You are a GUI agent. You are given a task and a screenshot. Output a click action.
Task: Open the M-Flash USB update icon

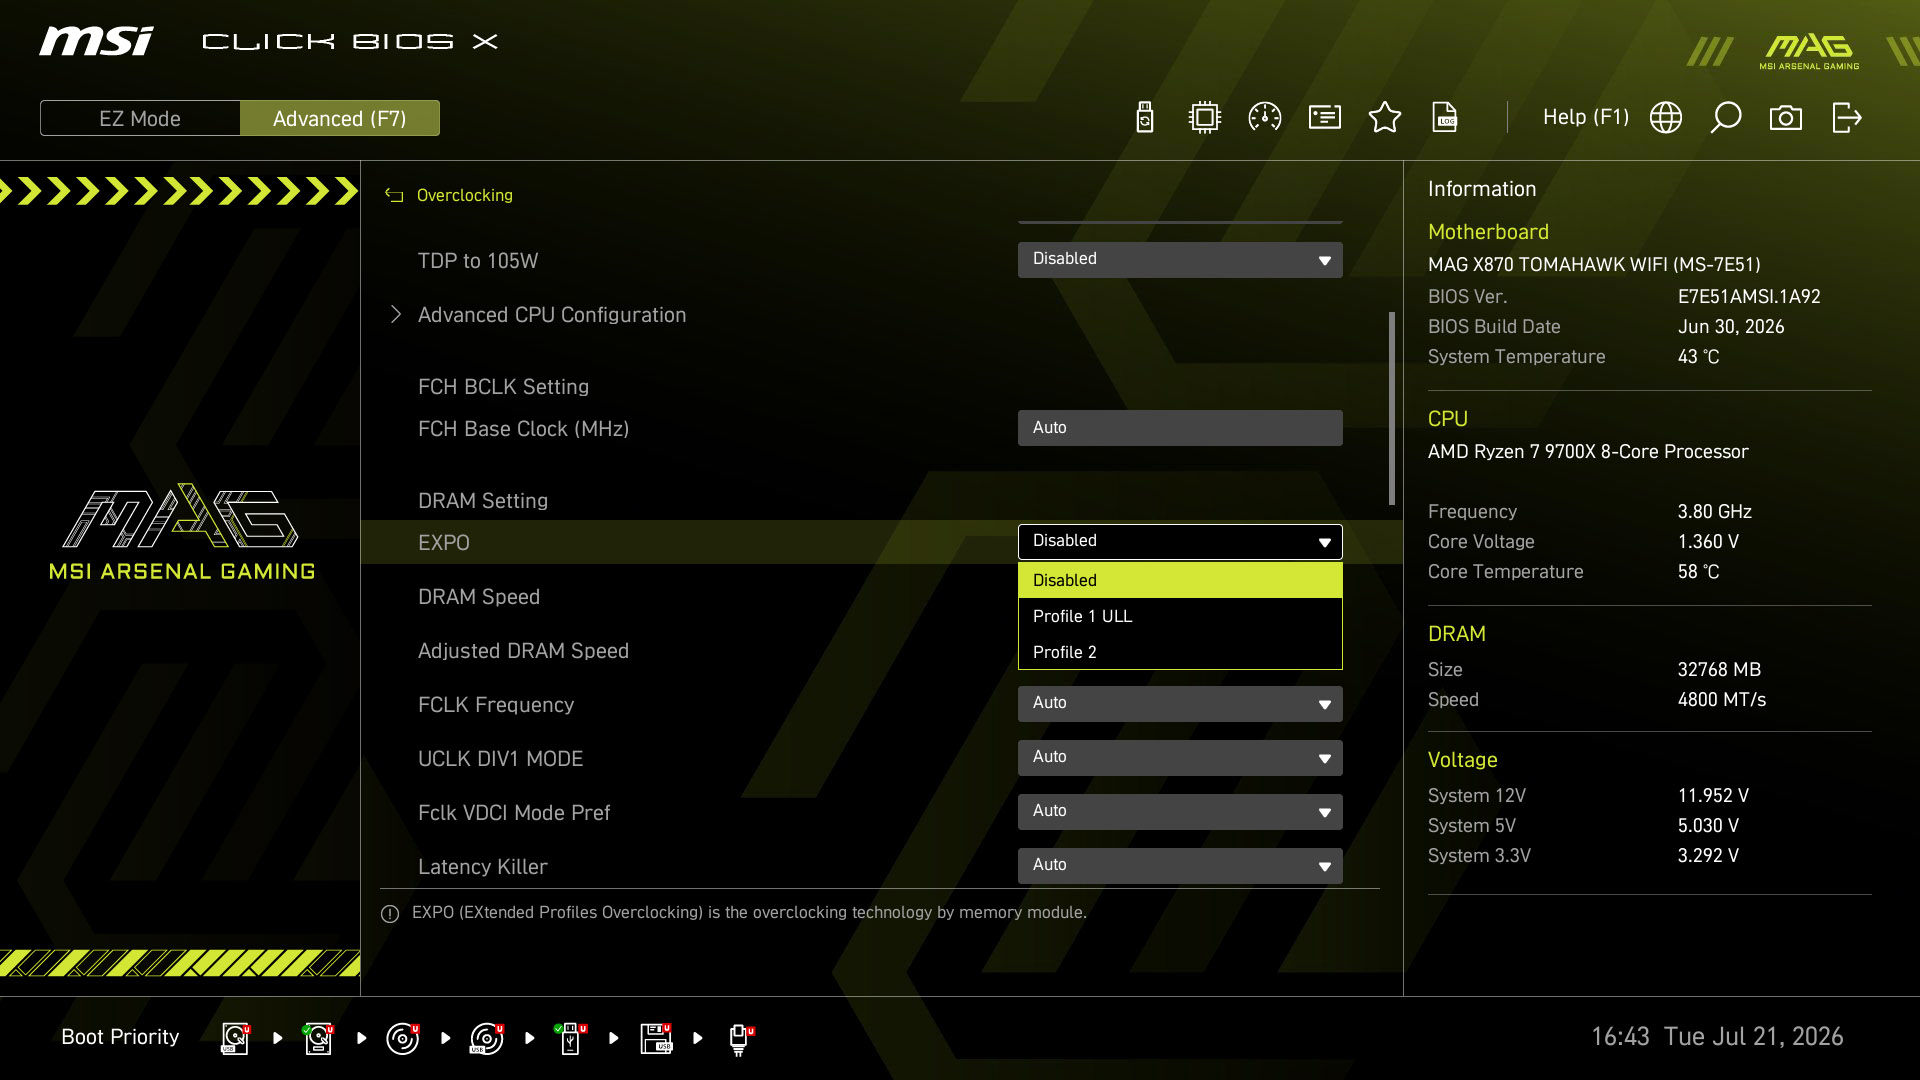[1145, 117]
